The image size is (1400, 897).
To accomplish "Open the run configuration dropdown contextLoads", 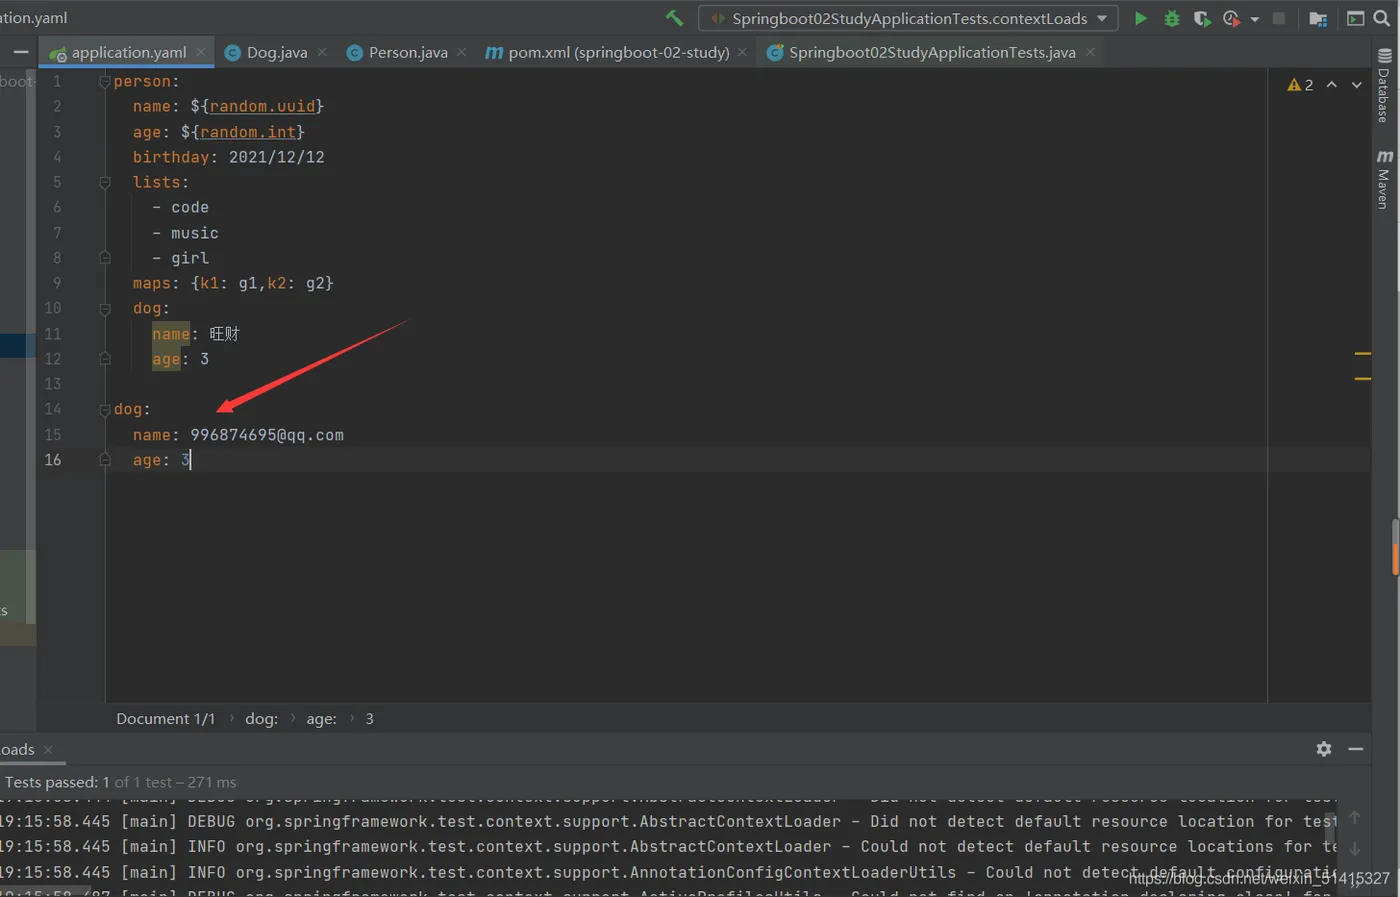I will [x=909, y=18].
